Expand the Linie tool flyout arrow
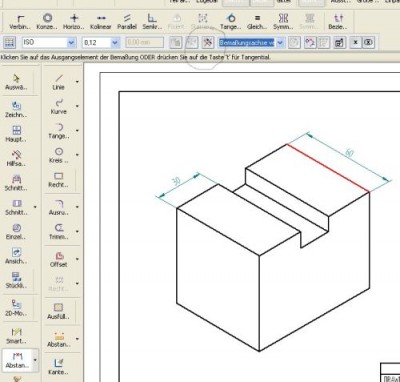 (77, 82)
